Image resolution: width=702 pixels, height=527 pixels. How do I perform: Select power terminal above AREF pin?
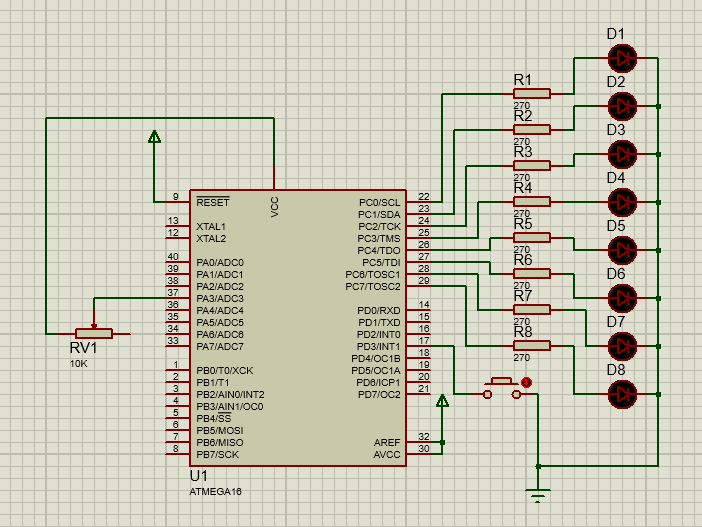tap(442, 401)
